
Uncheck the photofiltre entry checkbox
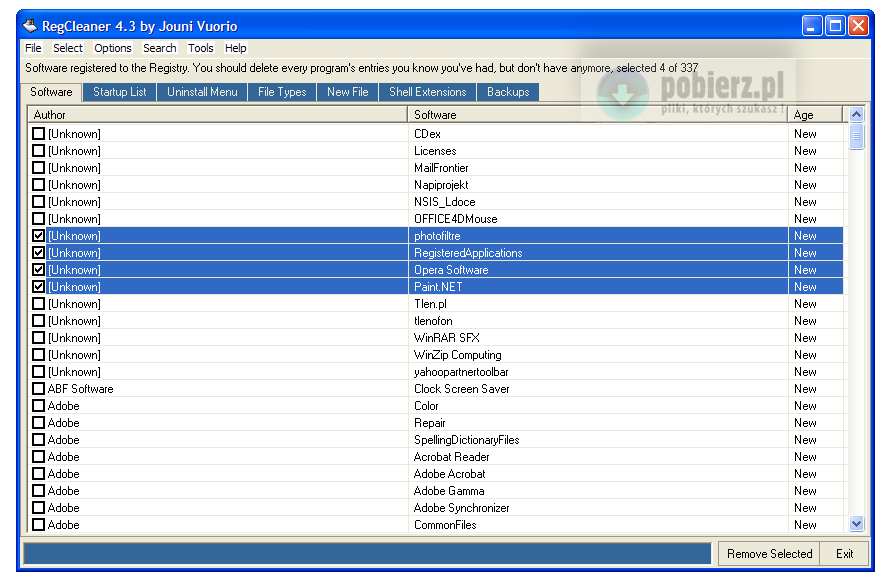tap(38, 236)
